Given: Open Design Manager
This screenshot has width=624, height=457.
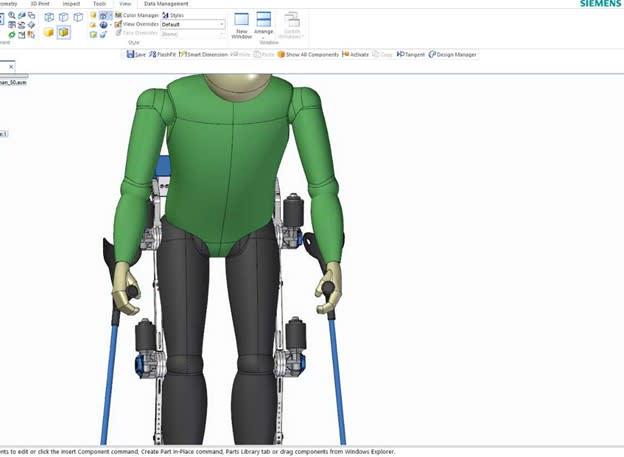Looking at the screenshot, I should click(x=452, y=55).
